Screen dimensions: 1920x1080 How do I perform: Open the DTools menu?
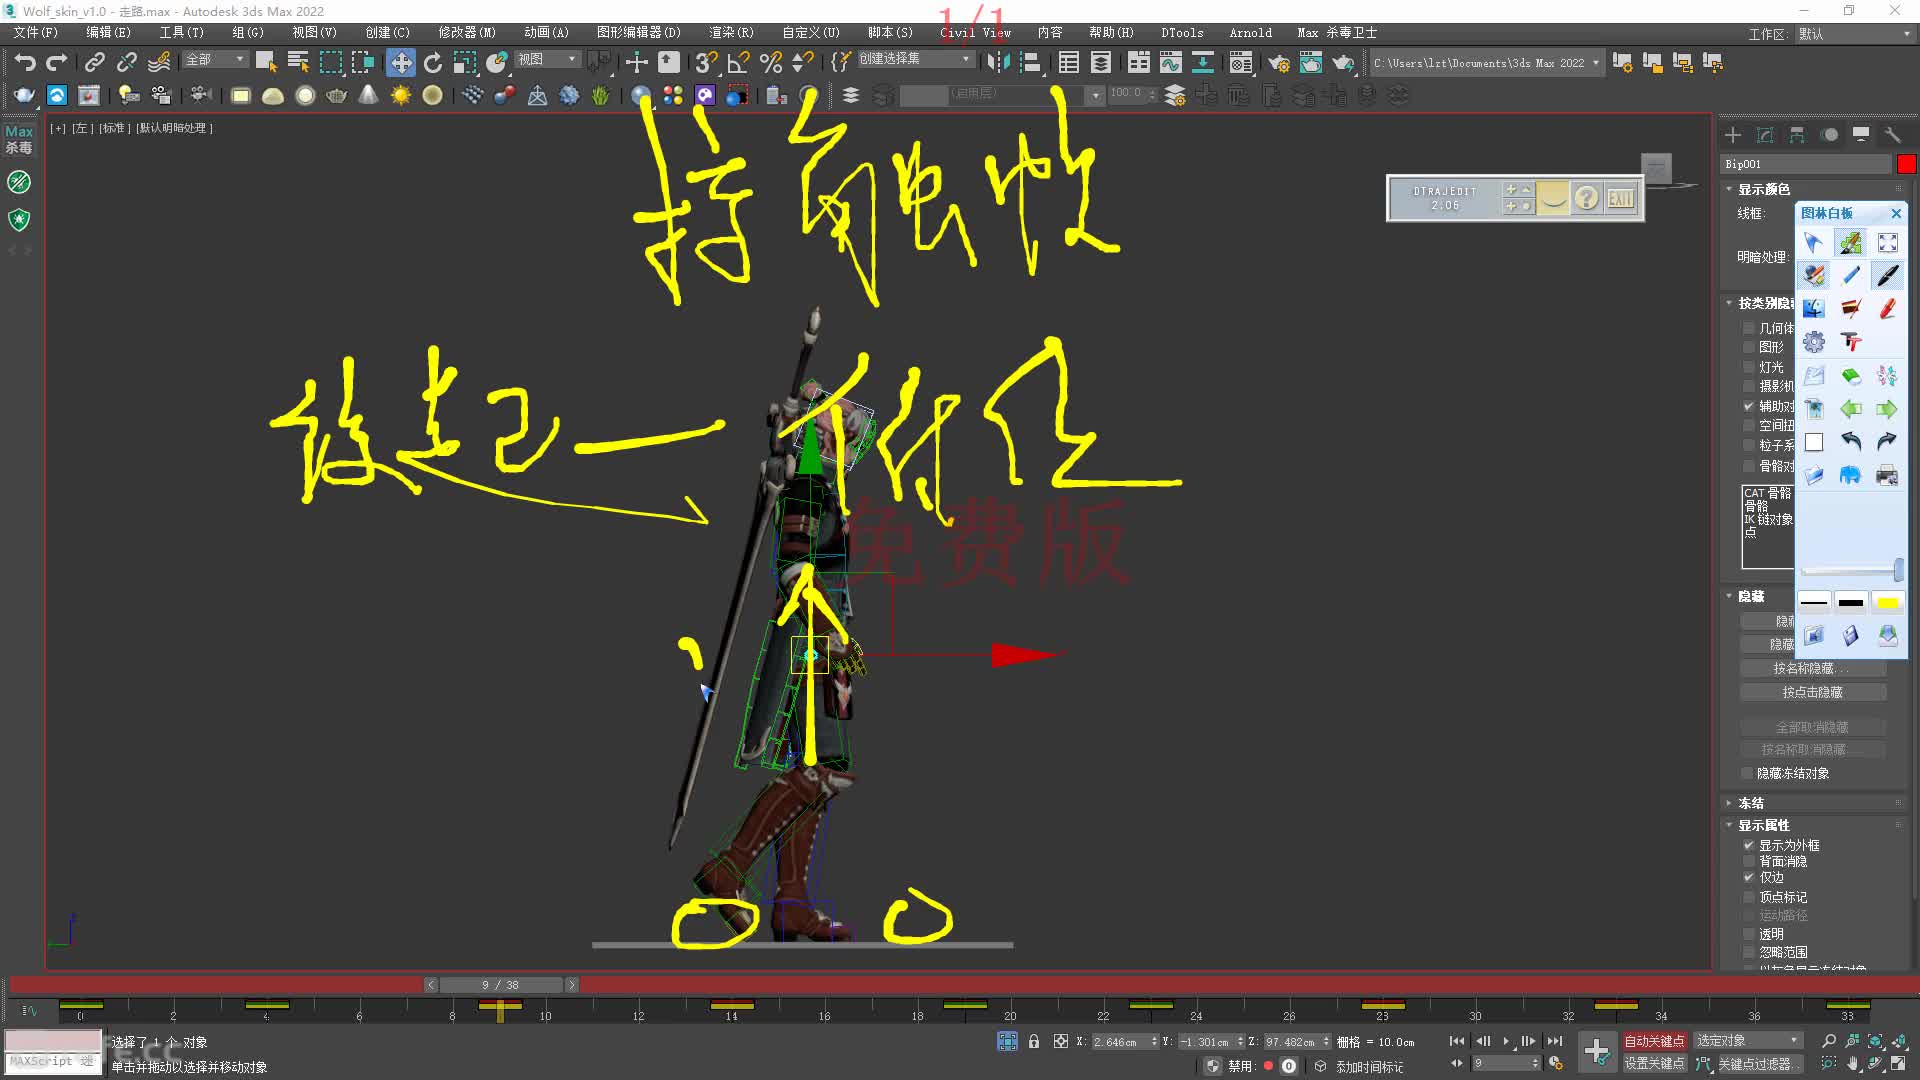pyautogui.click(x=1182, y=33)
